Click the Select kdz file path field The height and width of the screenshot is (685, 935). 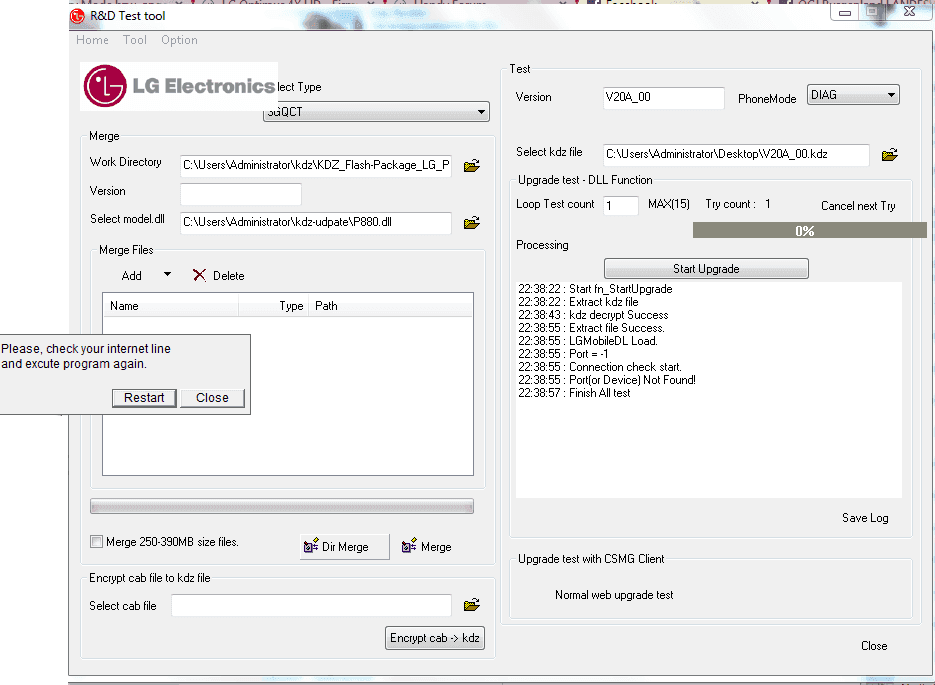click(x=736, y=154)
